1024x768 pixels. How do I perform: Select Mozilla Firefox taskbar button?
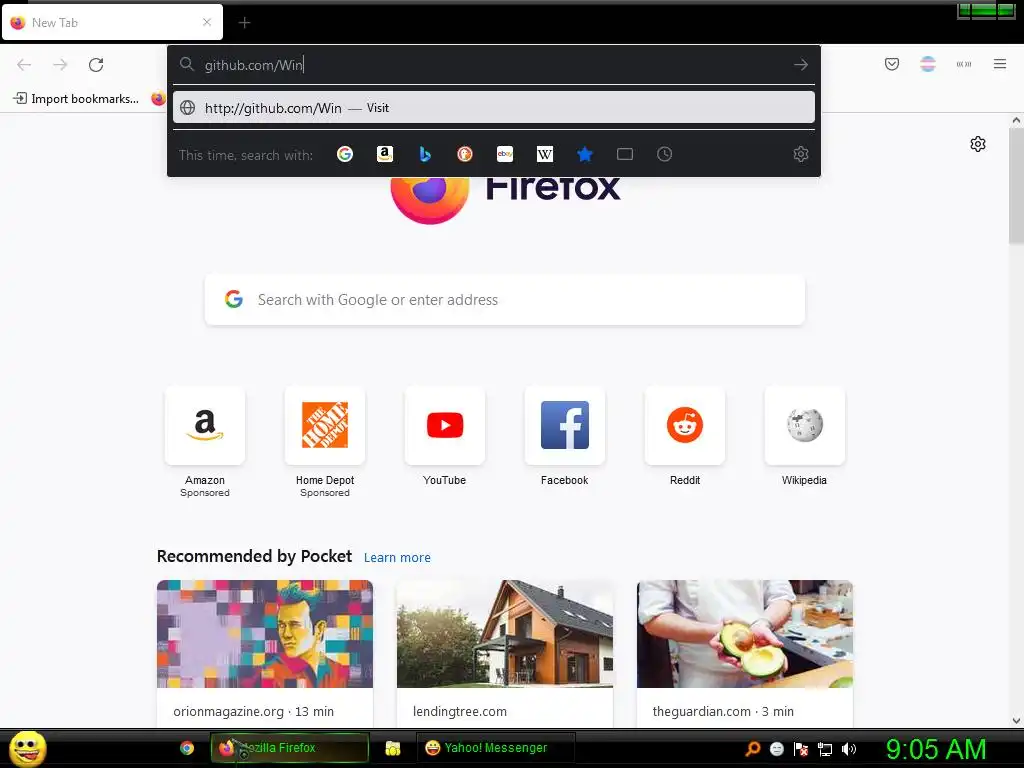tap(289, 748)
